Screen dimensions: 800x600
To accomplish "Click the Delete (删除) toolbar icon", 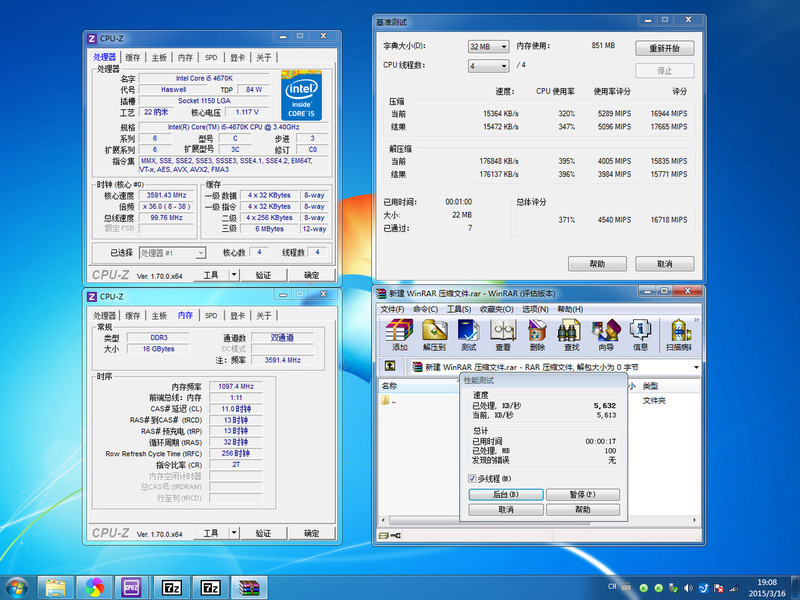I will 537,332.
